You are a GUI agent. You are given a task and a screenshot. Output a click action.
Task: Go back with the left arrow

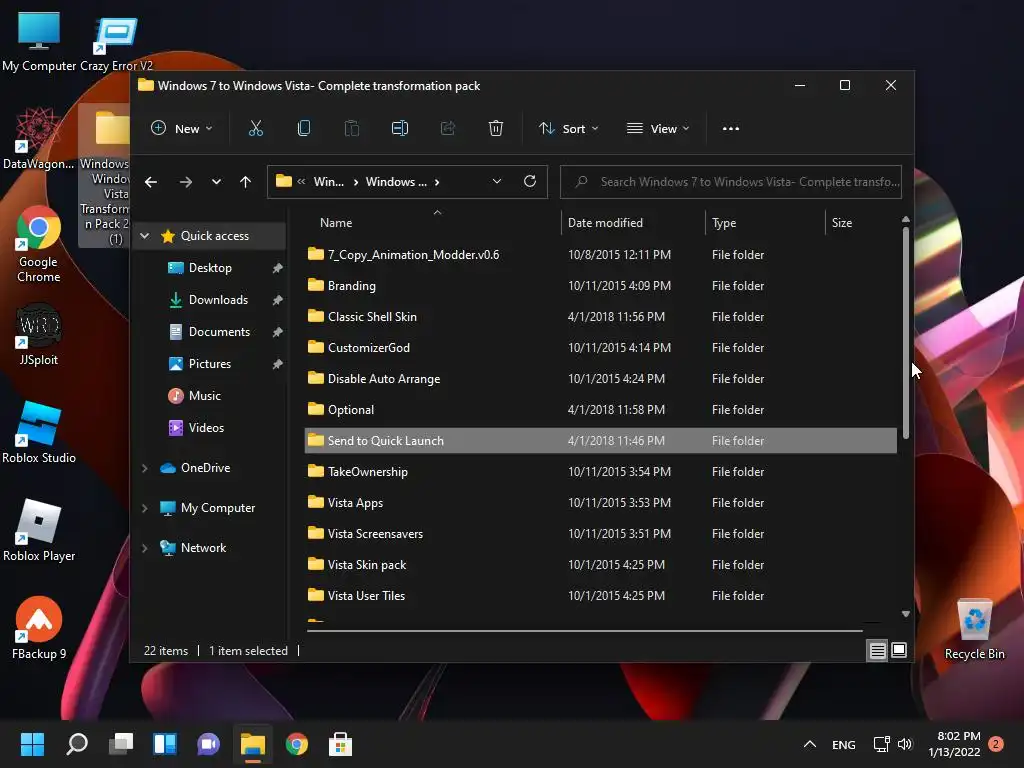pyautogui.click(x=151, y=182)
